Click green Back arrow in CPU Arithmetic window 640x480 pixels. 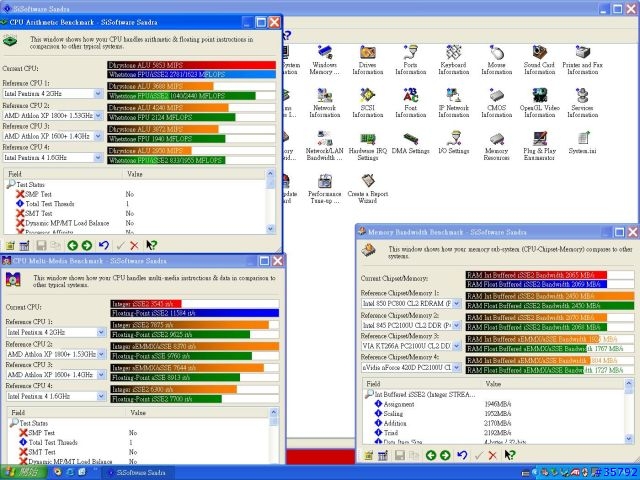(73, 245)
